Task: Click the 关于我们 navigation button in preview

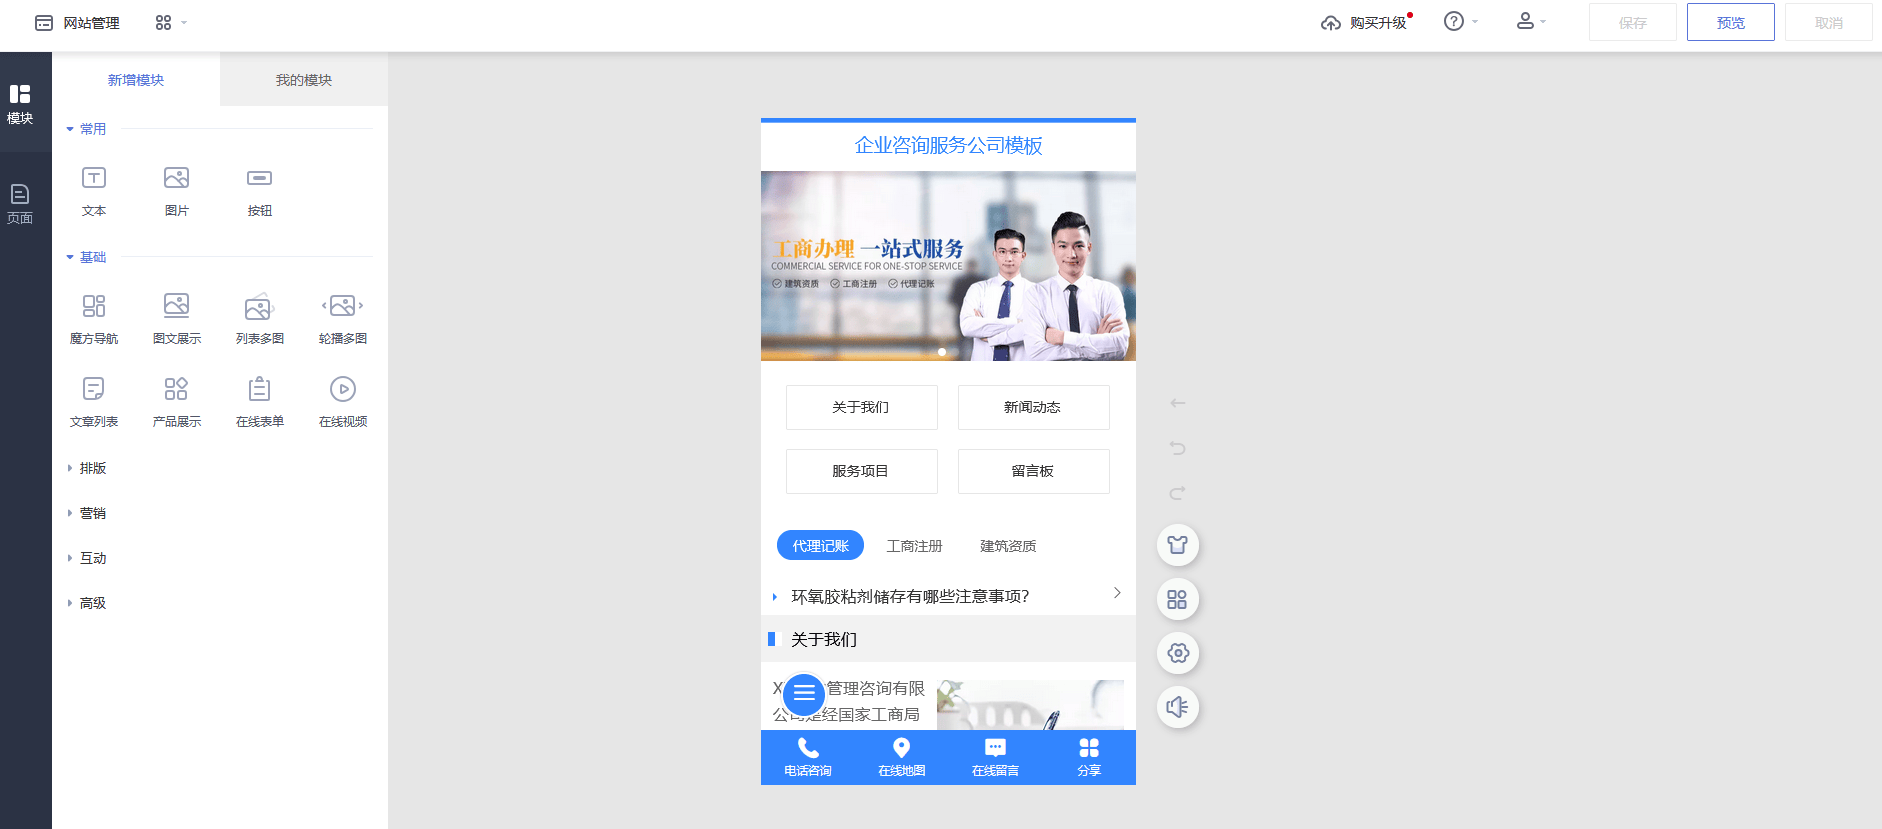Action: [861, 407]
